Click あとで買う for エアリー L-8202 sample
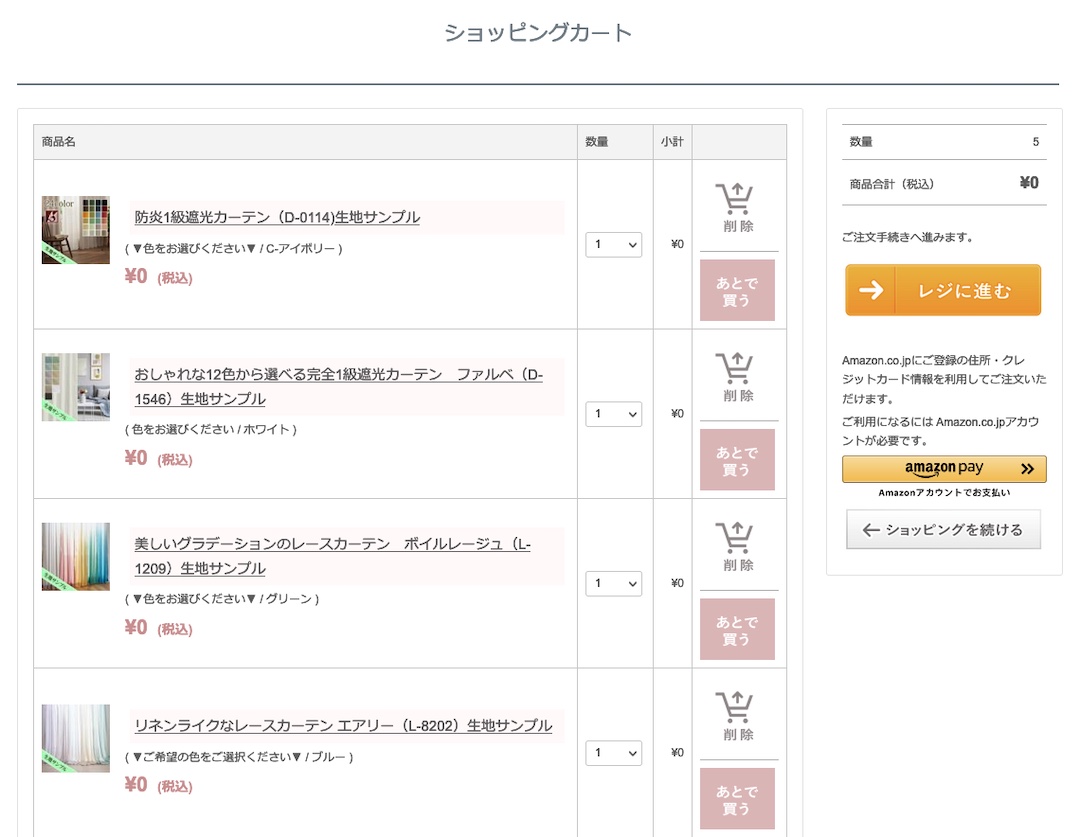This screenshot has width=1080, height=837. pos(737,799)
